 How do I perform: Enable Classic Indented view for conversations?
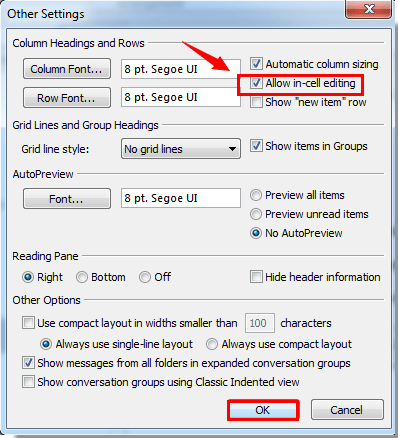click(x=28, y=382)
